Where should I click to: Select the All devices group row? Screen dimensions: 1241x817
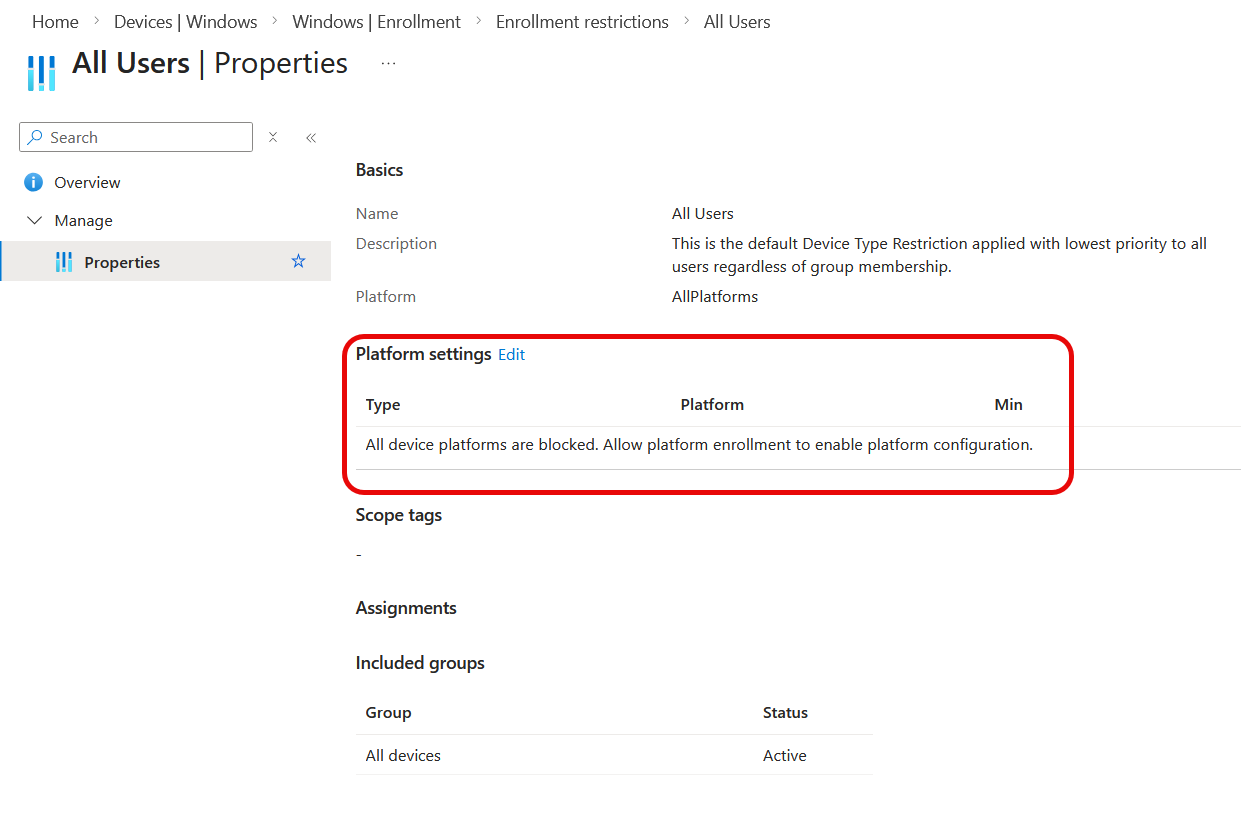click(x=403, y=755)
